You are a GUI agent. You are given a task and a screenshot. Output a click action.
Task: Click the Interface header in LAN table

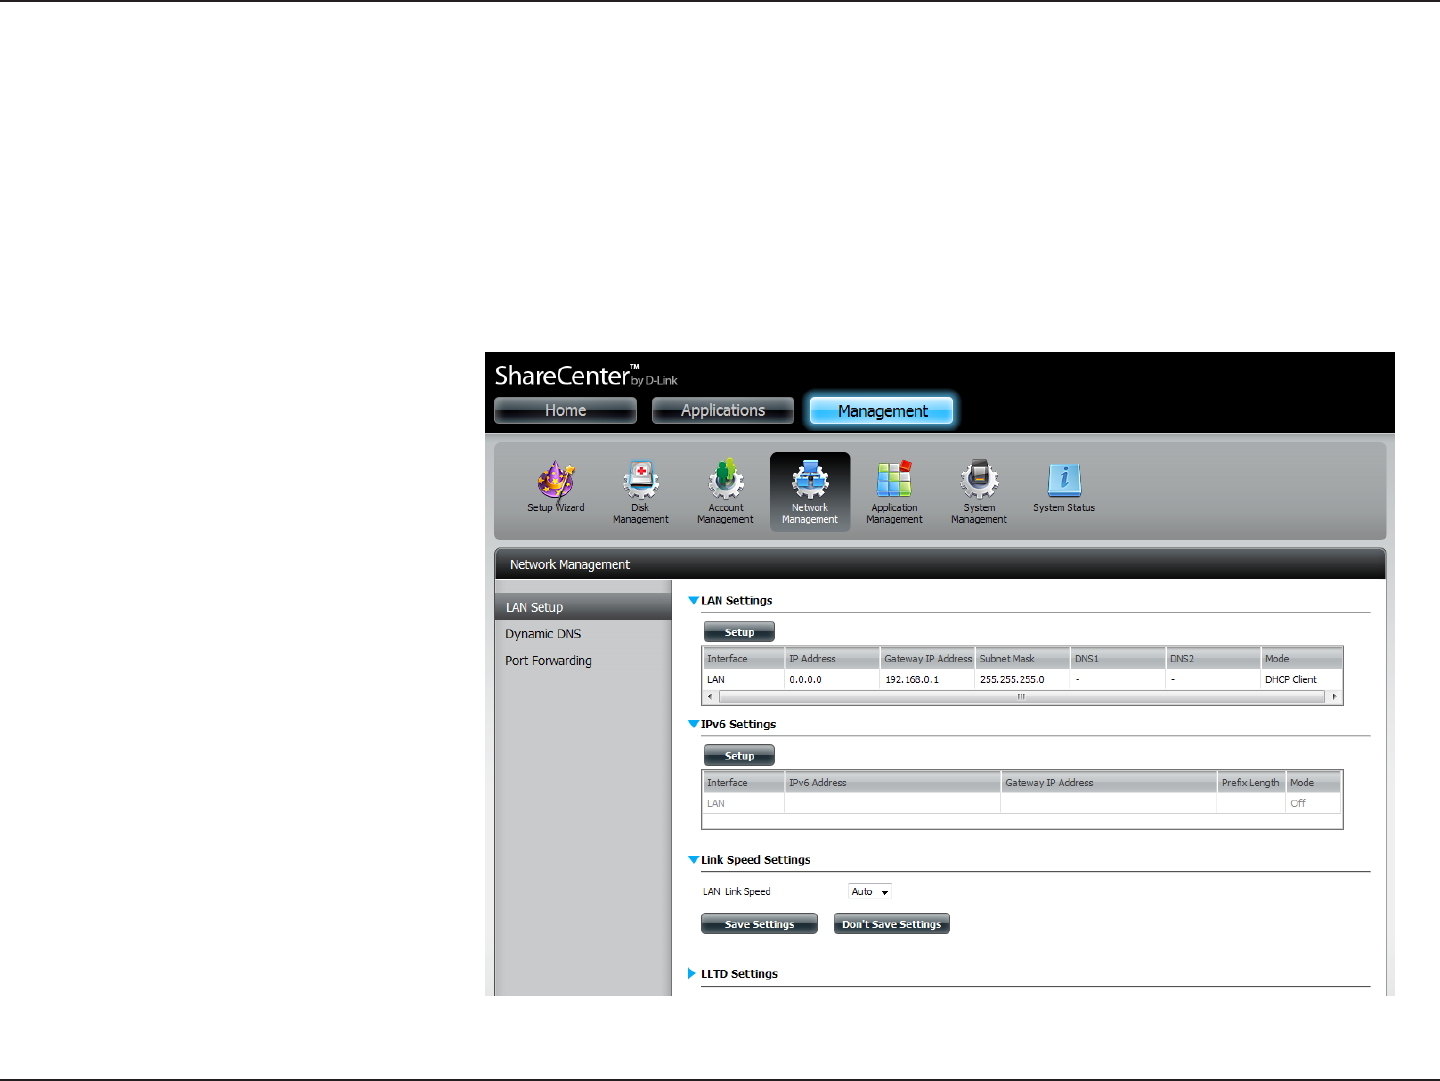(x=744, y=659)
